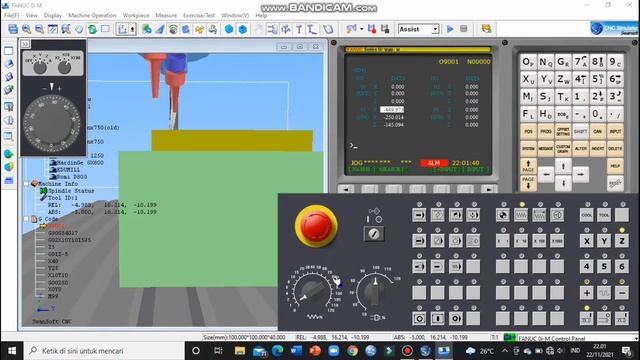Click the zoom in magnifier toolbar icon
Viewport: 640px width, 360px height.
(26, 29)
